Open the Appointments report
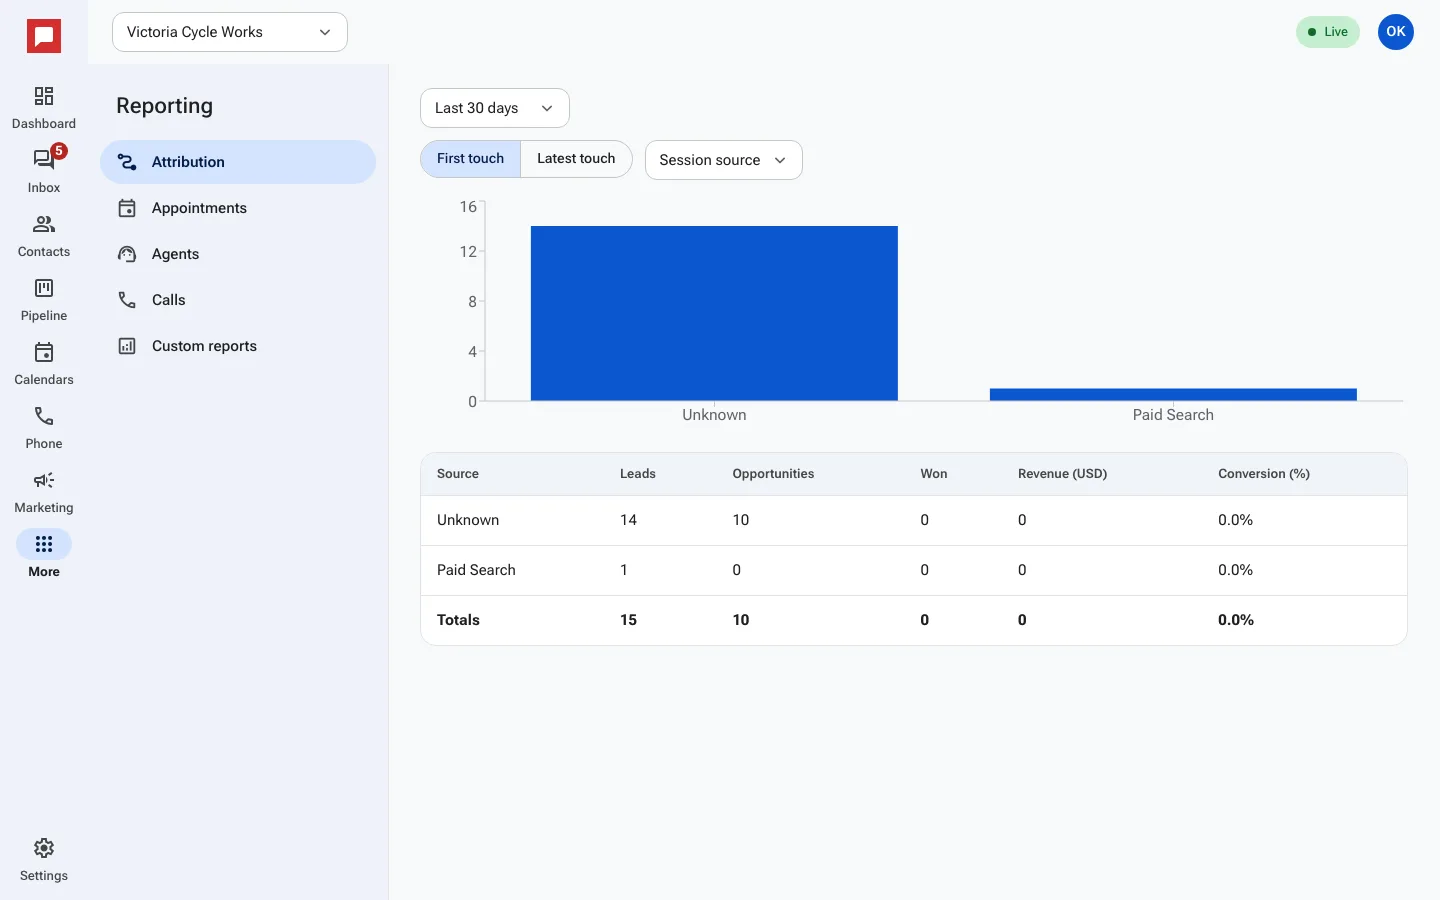The image size is (1440, 900). (238, 208)
